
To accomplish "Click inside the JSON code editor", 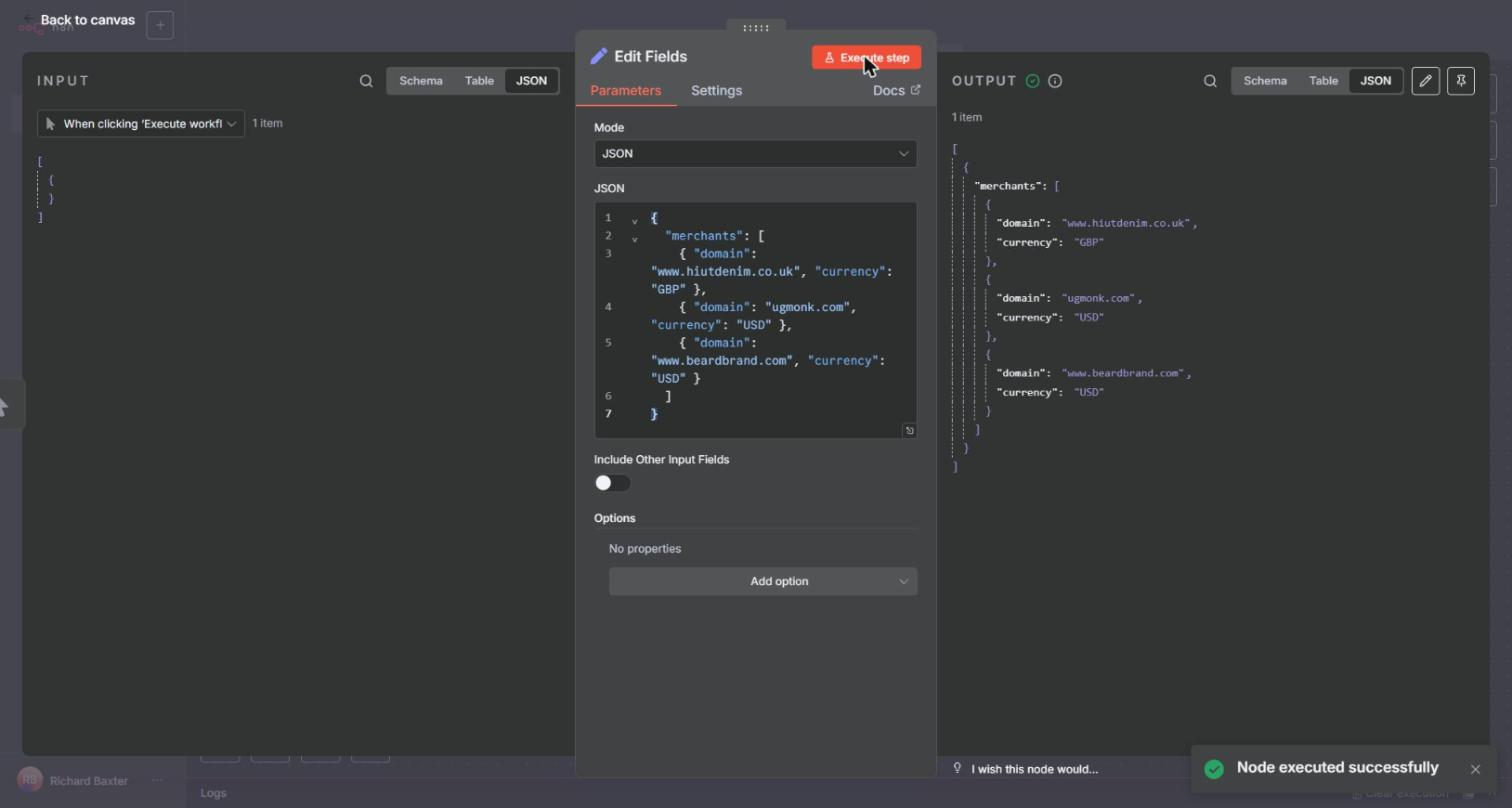I will click(755, 320).
